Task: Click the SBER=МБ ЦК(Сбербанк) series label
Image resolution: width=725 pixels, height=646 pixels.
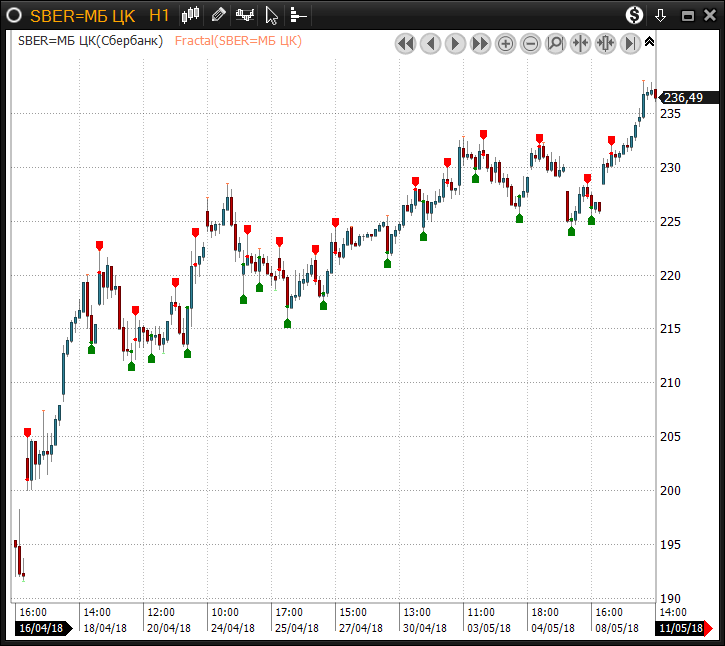Action: click(x=91, y=41)
